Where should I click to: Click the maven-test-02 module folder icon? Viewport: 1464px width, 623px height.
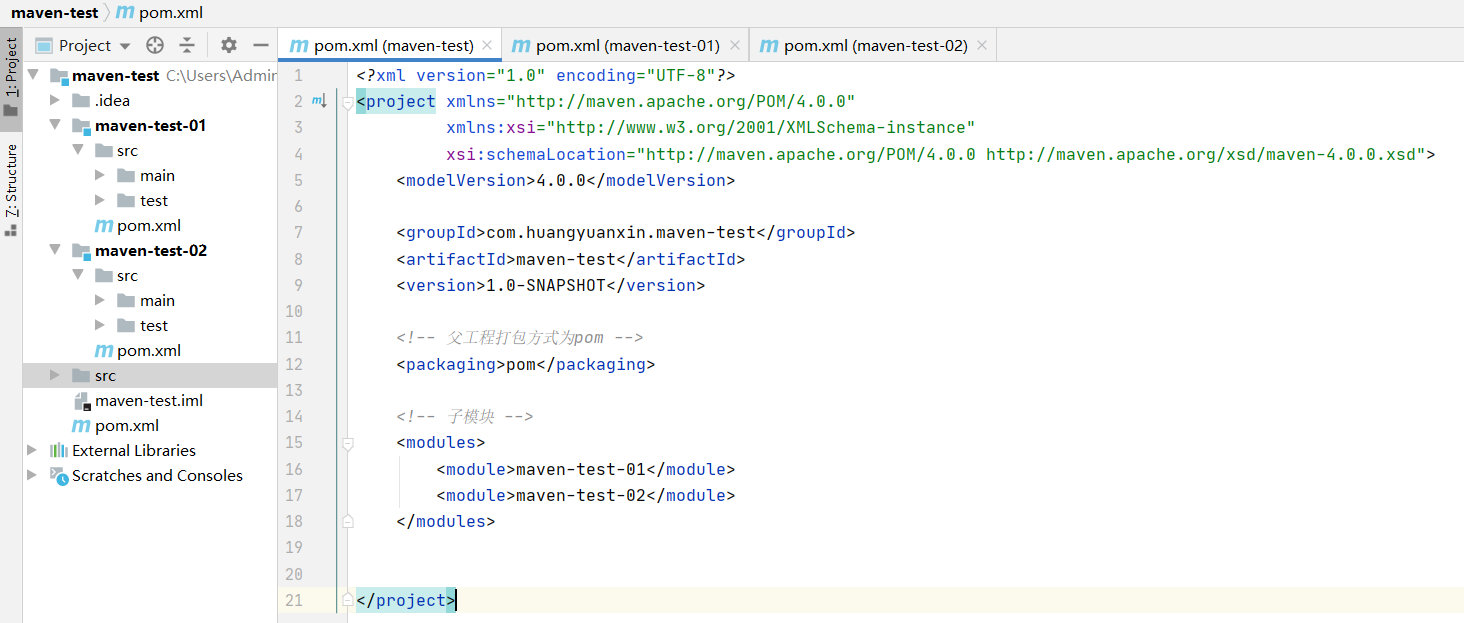[x=81, y=250]
